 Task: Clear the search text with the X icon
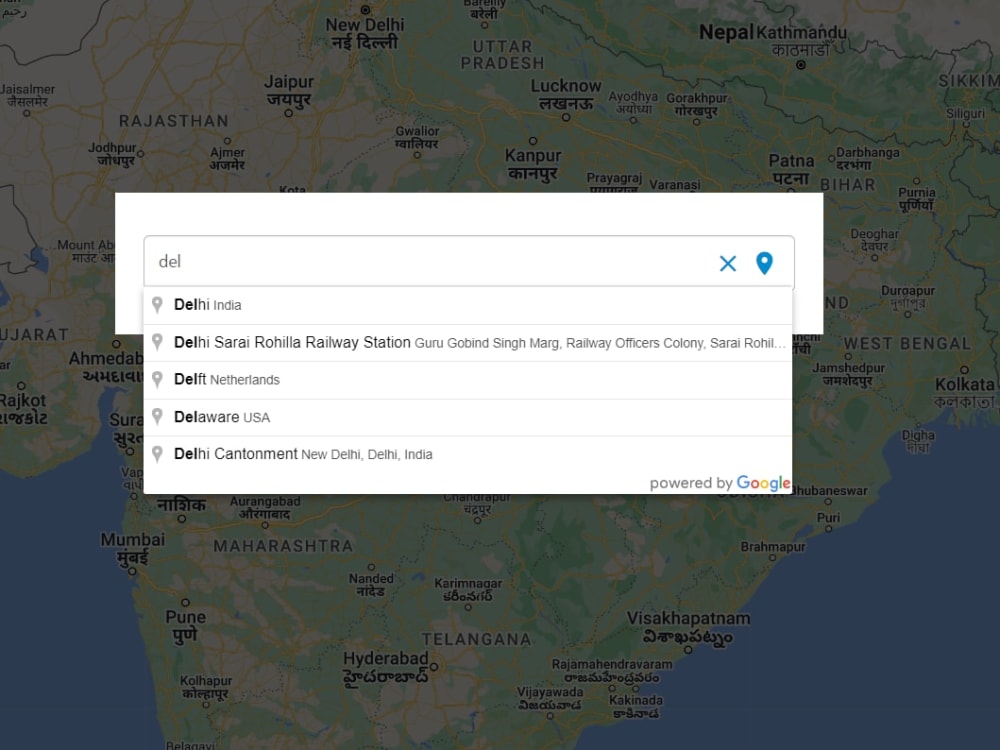coord(728,263)
